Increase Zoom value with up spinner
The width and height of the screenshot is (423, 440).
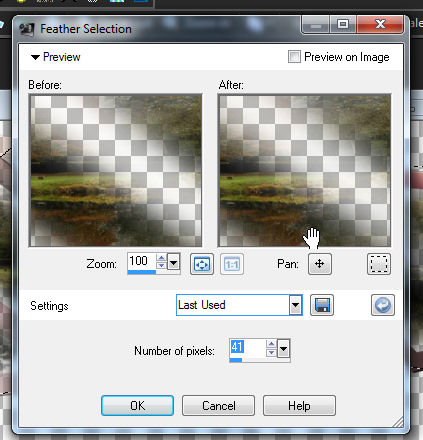[161, 258]
